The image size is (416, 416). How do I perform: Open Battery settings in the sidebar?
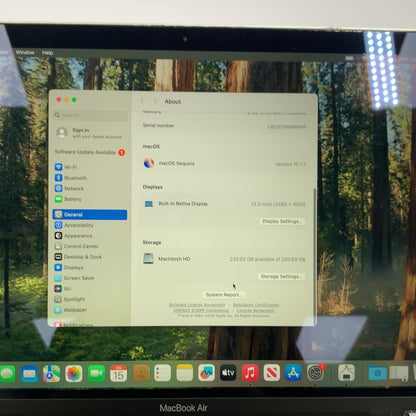68,199
